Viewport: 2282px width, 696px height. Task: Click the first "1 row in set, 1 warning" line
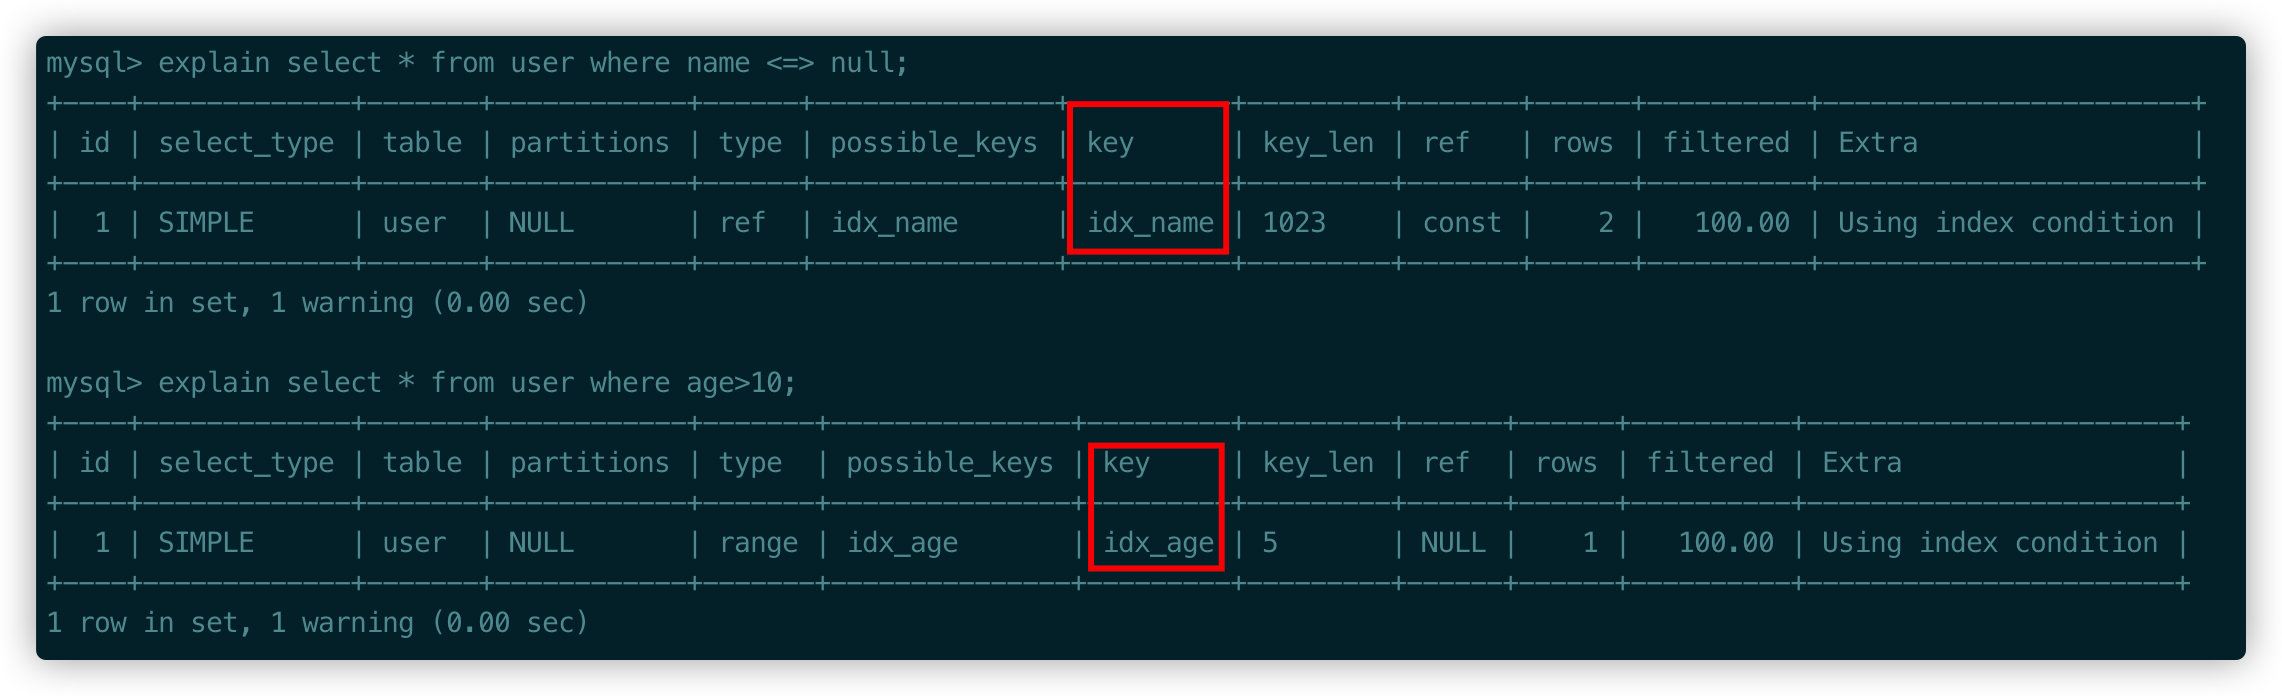317,303
